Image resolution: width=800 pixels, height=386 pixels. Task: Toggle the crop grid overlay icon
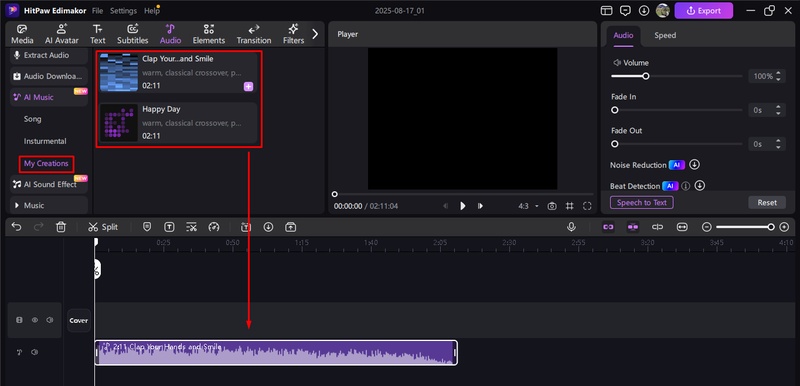[569, 206]
